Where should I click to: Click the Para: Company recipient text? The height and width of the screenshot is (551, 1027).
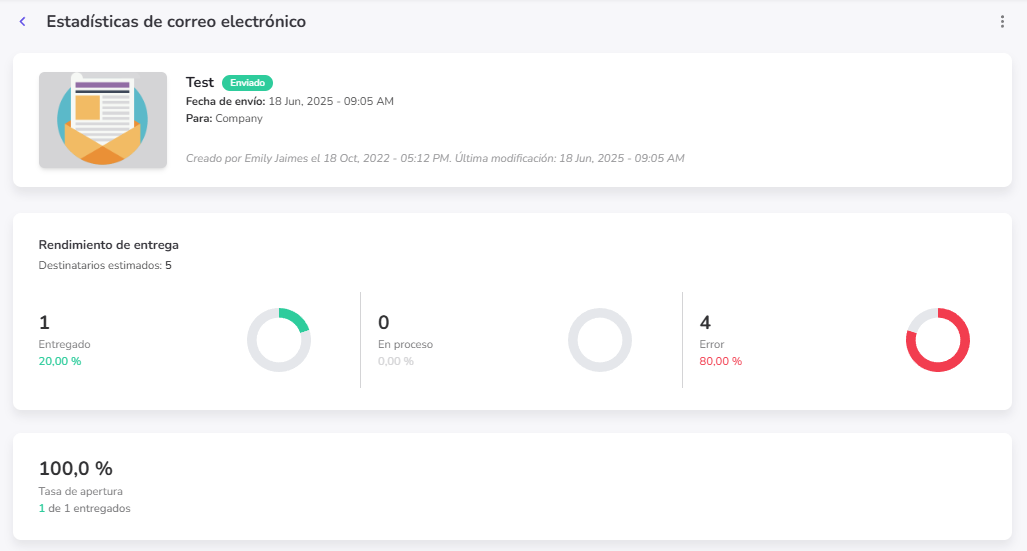[224, 118]
